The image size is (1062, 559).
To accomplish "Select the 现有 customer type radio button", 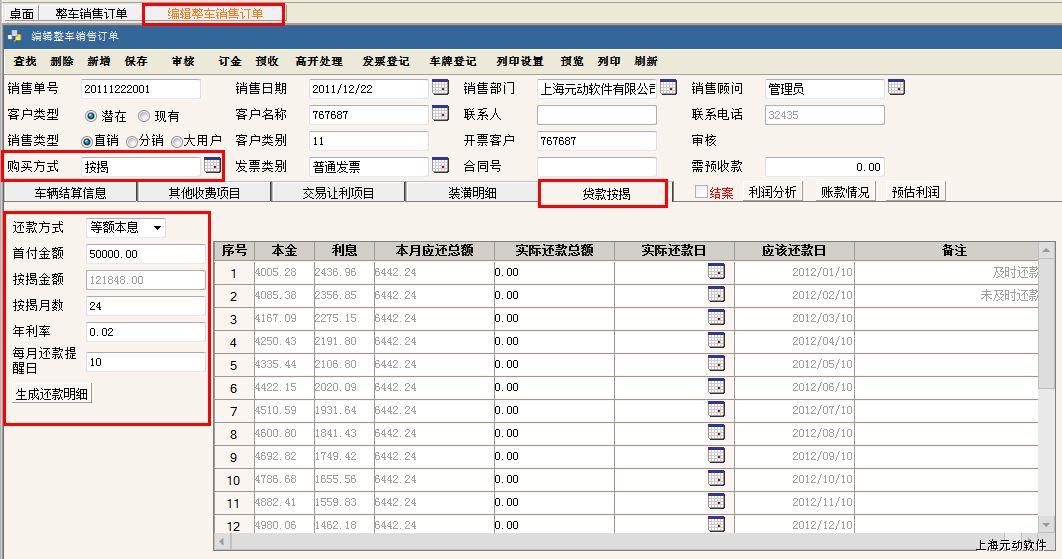I will coord(144,116).
